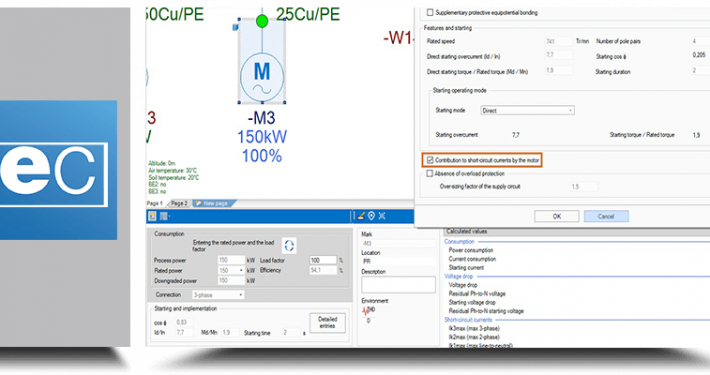710x375 pixels.
Task: Open the Starting mode Direct dropdown
Action: click(x=527, y=111)
